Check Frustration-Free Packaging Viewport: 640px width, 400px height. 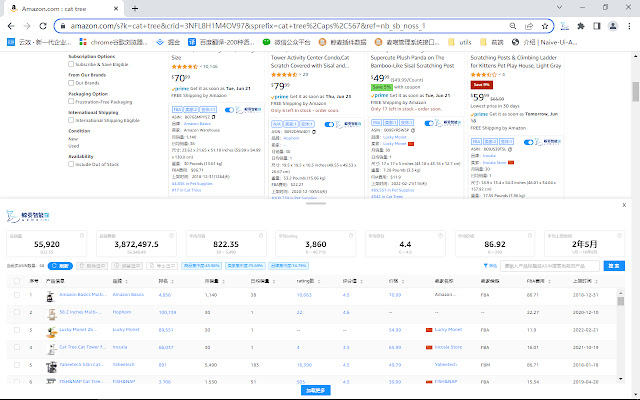point(71,102)
